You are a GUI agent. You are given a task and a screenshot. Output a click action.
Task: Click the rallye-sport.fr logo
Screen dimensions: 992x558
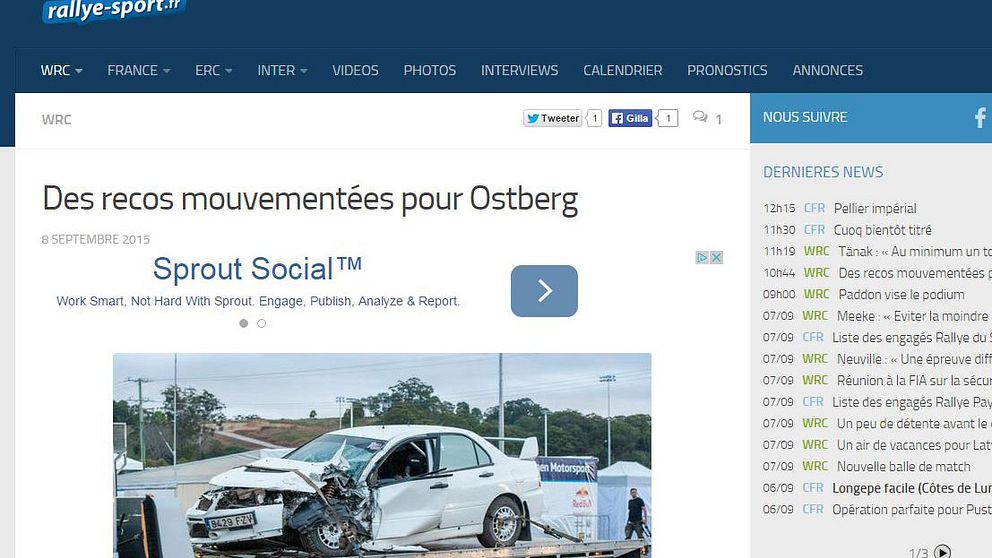click(x=114, y=10)
